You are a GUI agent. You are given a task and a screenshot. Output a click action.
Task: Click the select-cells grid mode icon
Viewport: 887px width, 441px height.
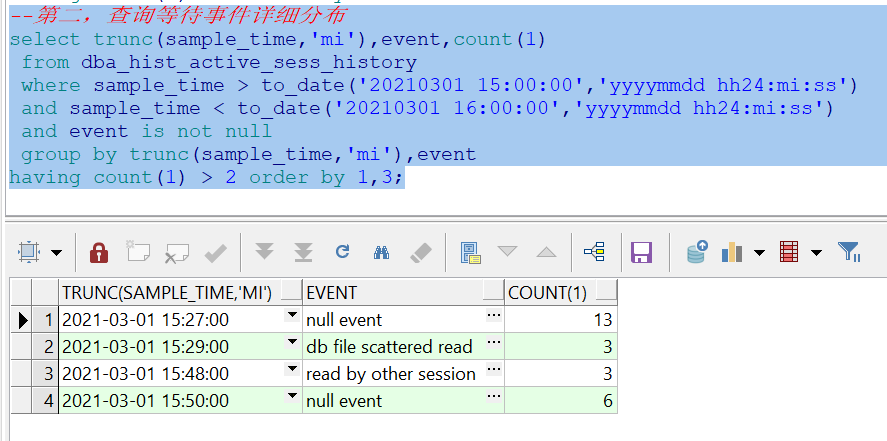[x=28, y=252]
